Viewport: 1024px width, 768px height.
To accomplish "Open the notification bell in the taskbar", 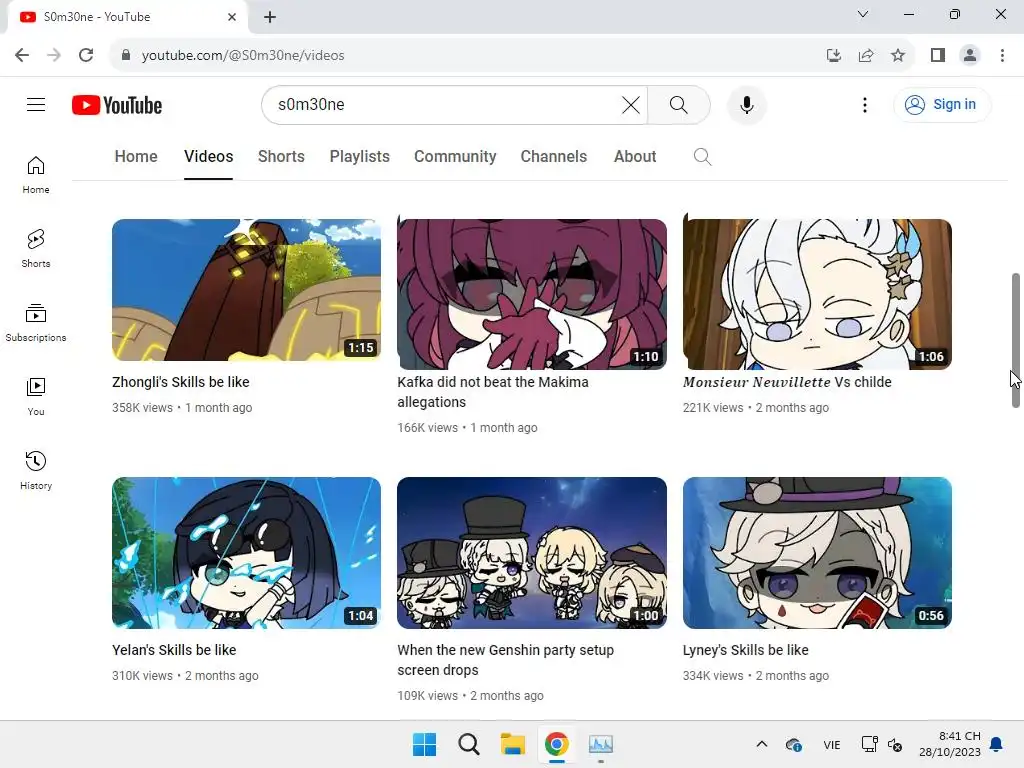I will (x=997, y=744).
